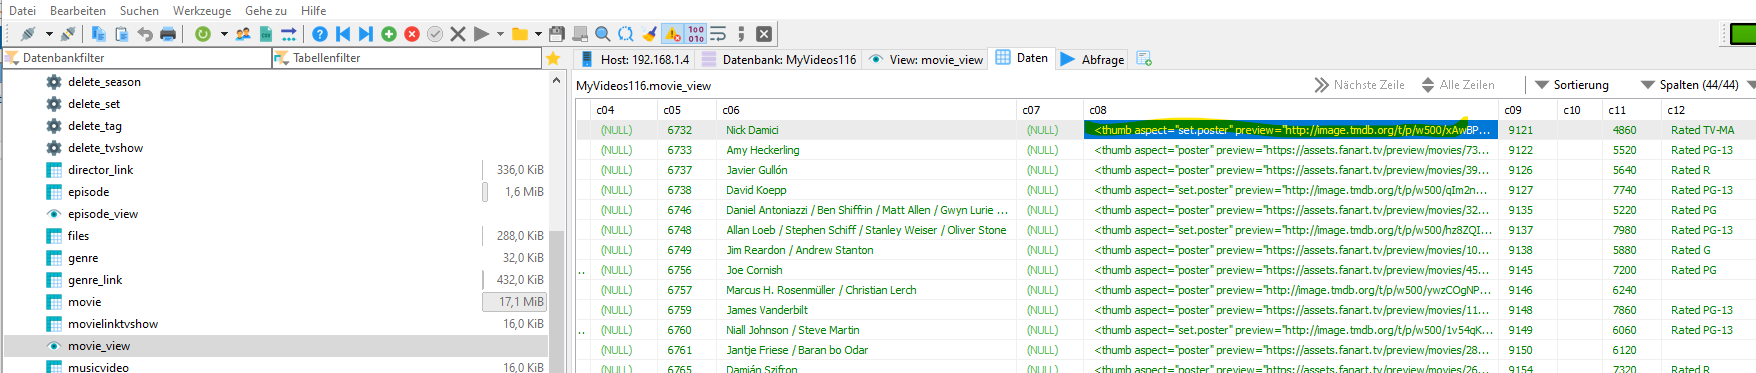Open dropdown arrow next to refresh icon
1756x373 pixels.
click(x=224, y=34)
